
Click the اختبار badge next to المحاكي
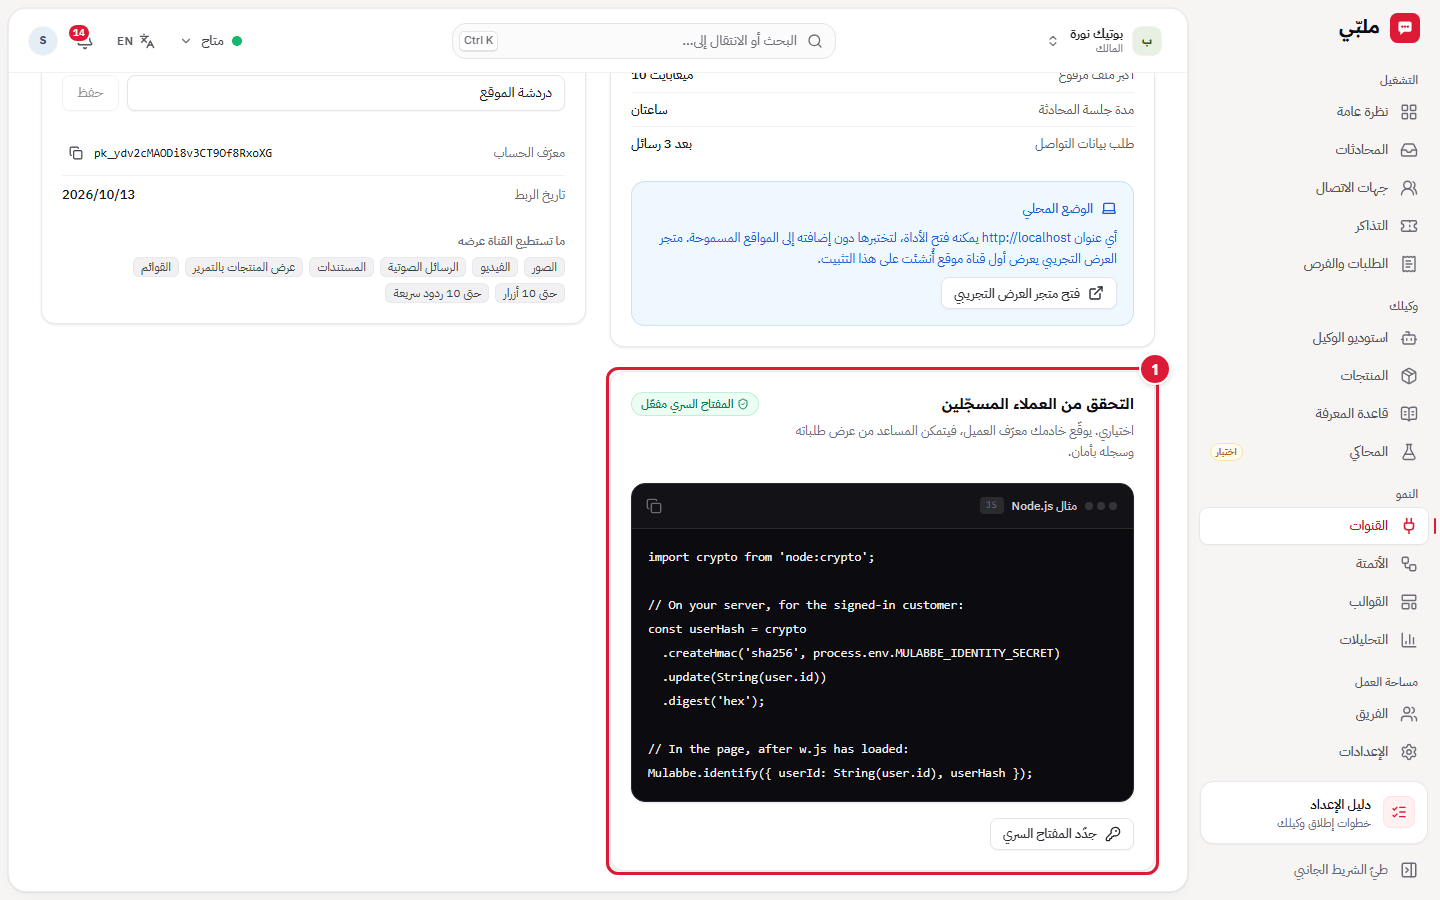1226,452
